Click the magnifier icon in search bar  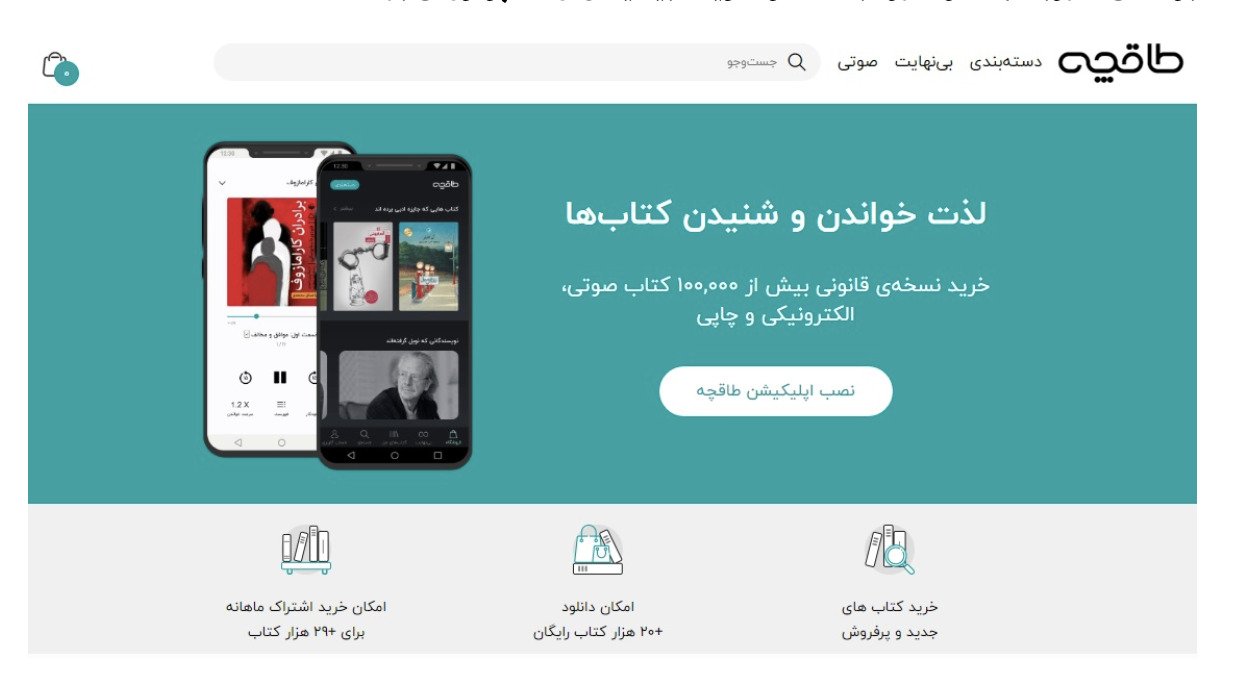(797, 62)
